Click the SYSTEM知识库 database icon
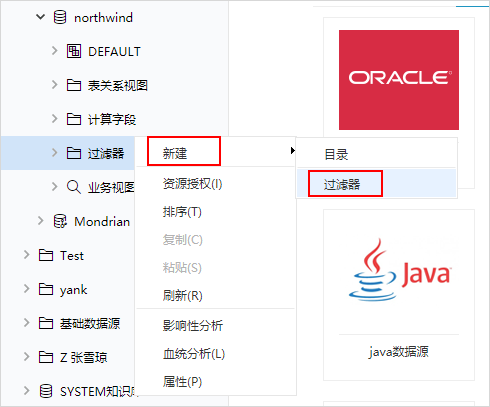This screenshot has height=407, width=490. tap(46, 391)
